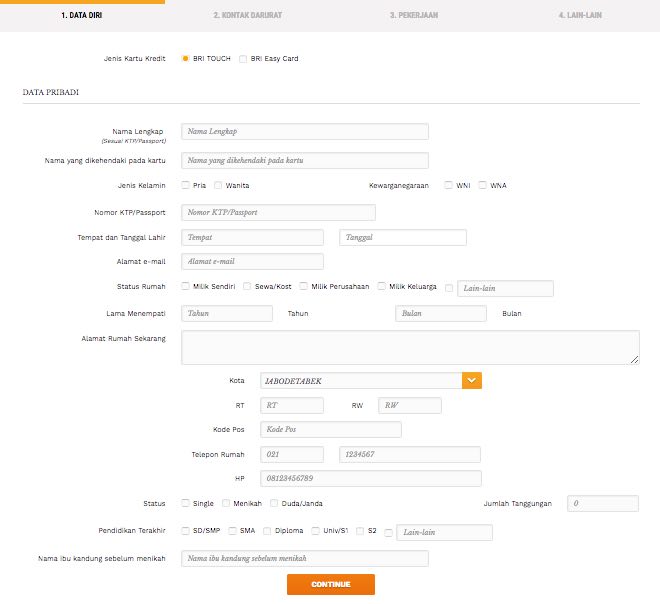Viewport: 660px width, 604px height.
Task: Focus the Nama ibu kandung field
Action: click(x=305, y=559)
